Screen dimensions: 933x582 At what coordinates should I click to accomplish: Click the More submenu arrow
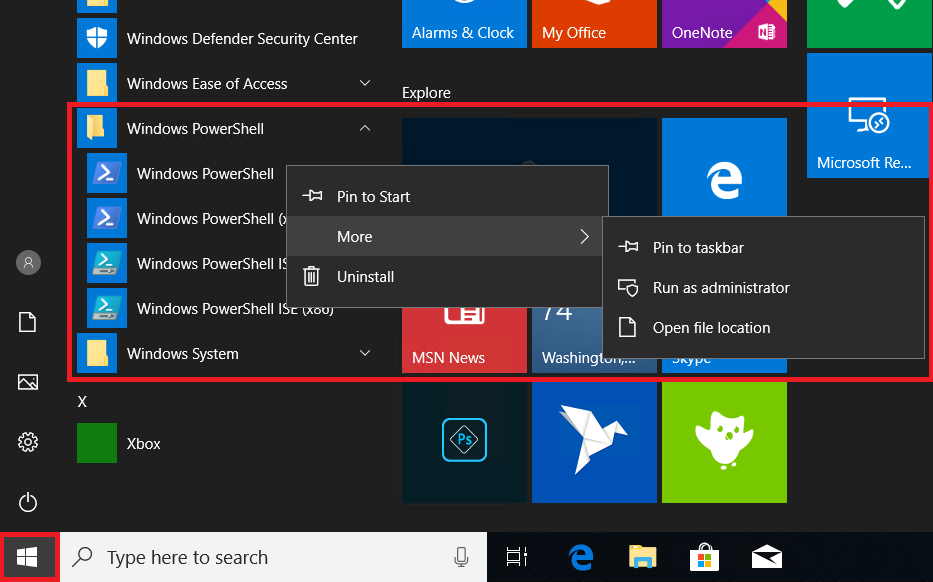point(584,236)
